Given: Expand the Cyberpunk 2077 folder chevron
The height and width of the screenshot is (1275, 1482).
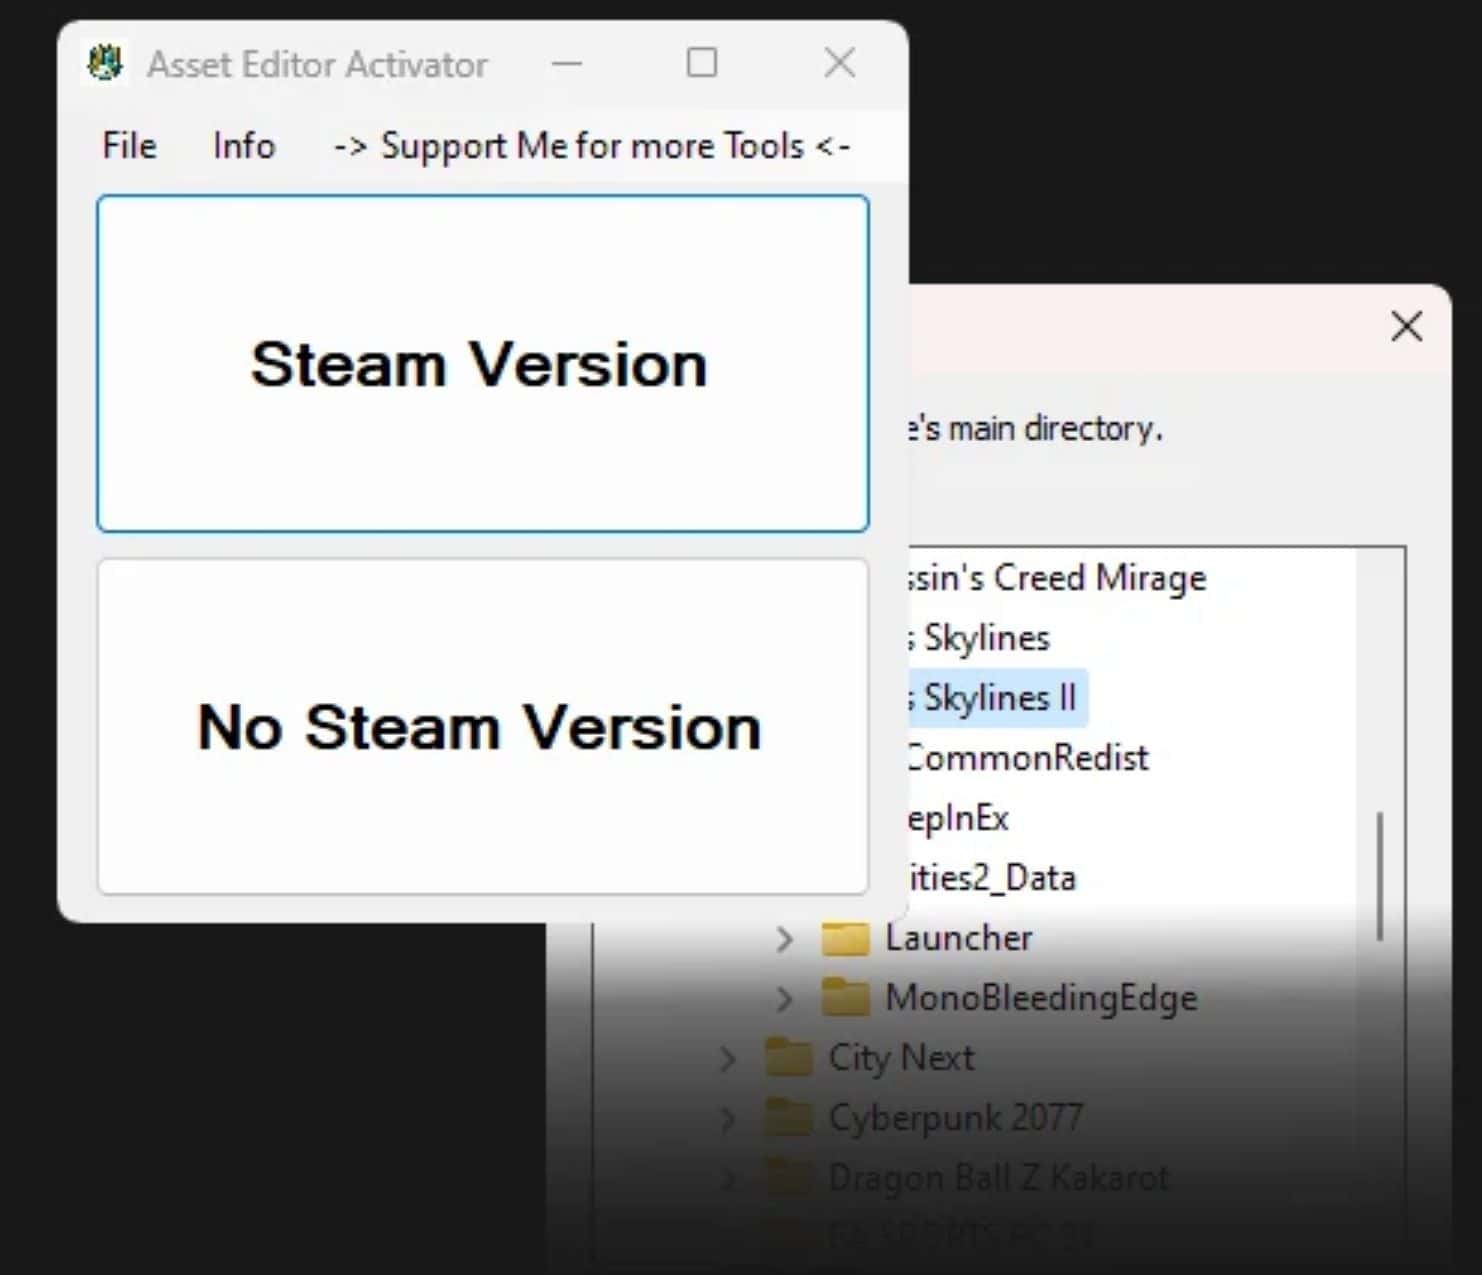Looking at the screenshot, I should 728,1119.
